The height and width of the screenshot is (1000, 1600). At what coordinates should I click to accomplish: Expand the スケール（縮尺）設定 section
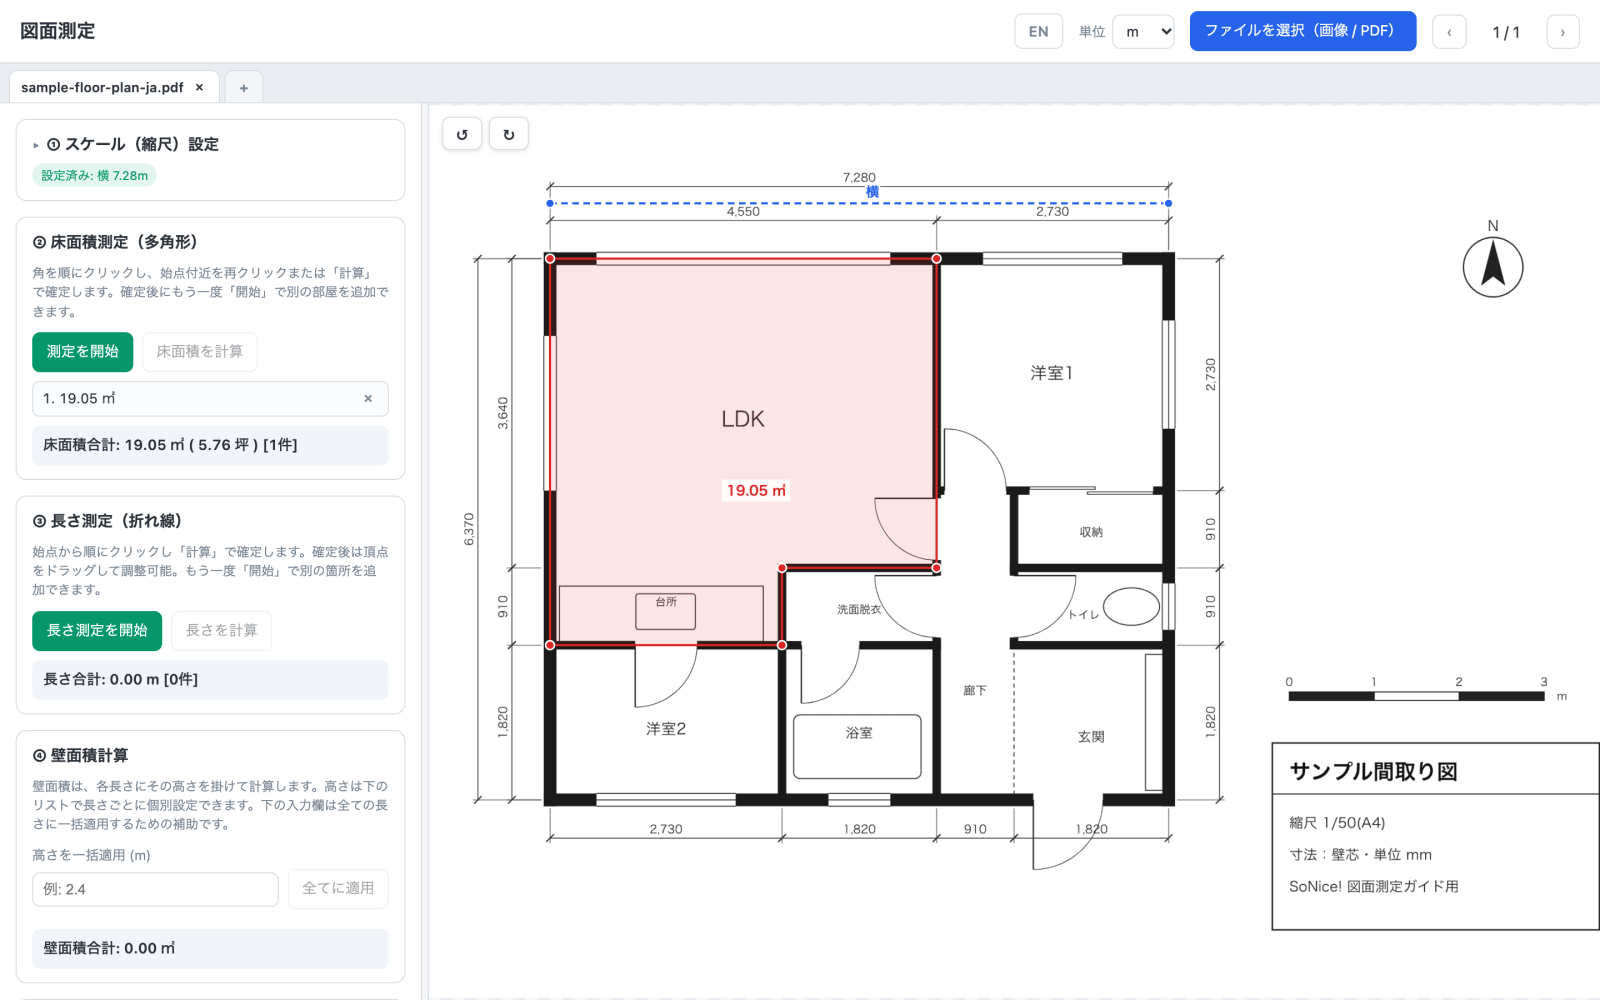(x=126, y=144)
